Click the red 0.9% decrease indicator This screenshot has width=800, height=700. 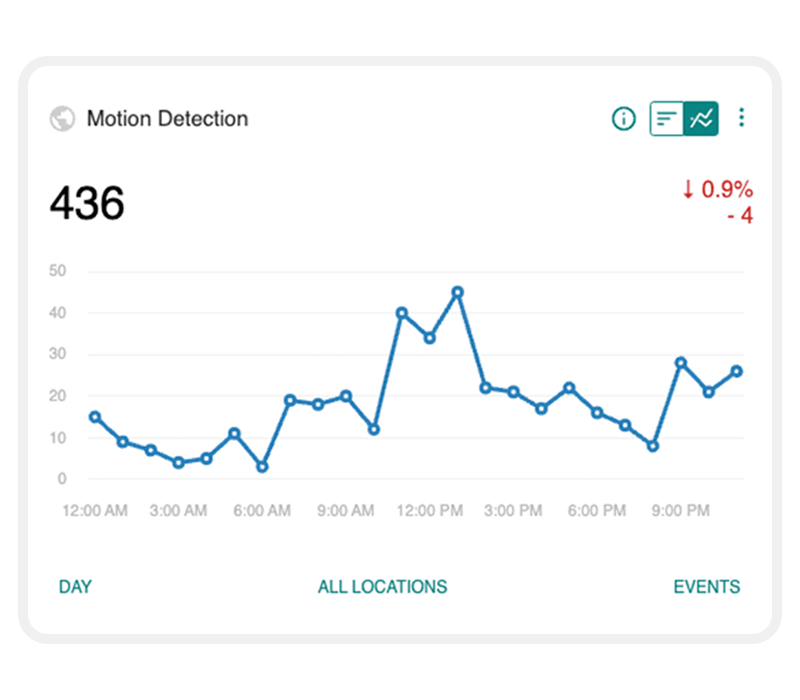tap(718, 189)
